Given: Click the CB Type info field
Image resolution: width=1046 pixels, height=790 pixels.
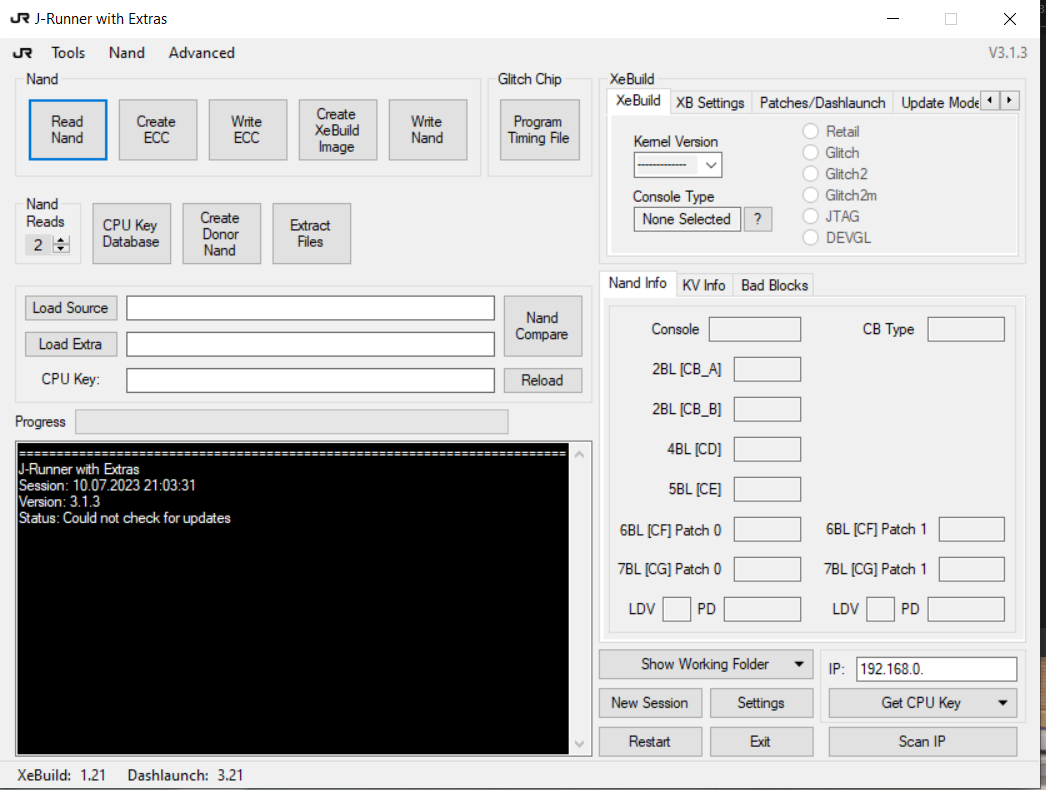Looking at the screenshot, I should tap(965, 329).
